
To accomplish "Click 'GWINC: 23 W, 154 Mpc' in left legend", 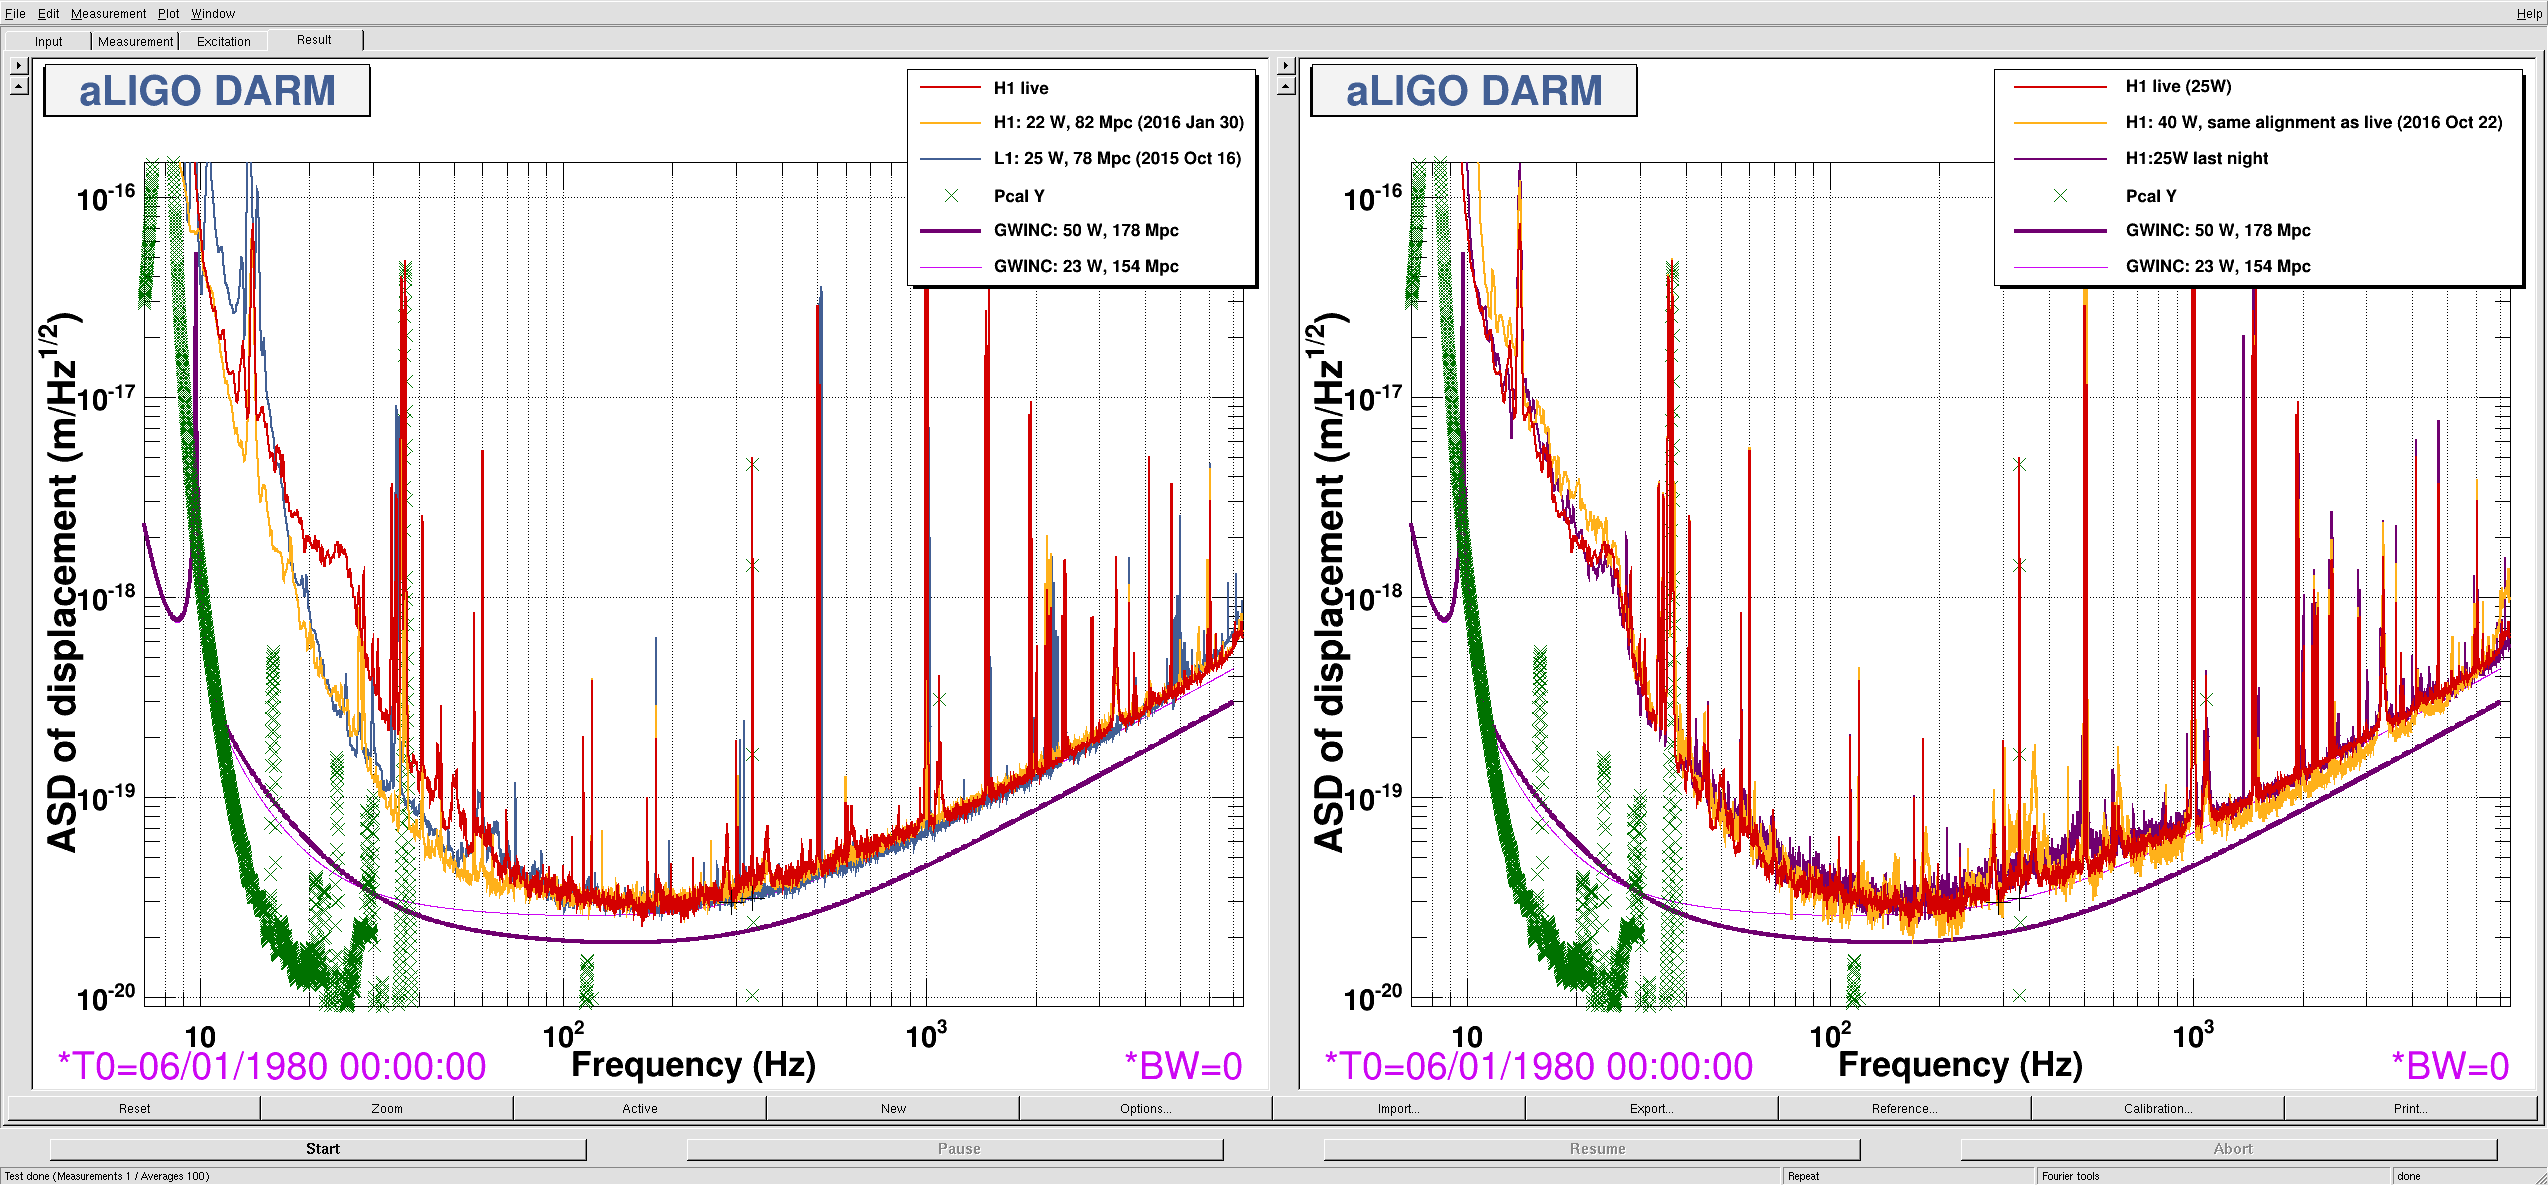I will pos(1086,266).
